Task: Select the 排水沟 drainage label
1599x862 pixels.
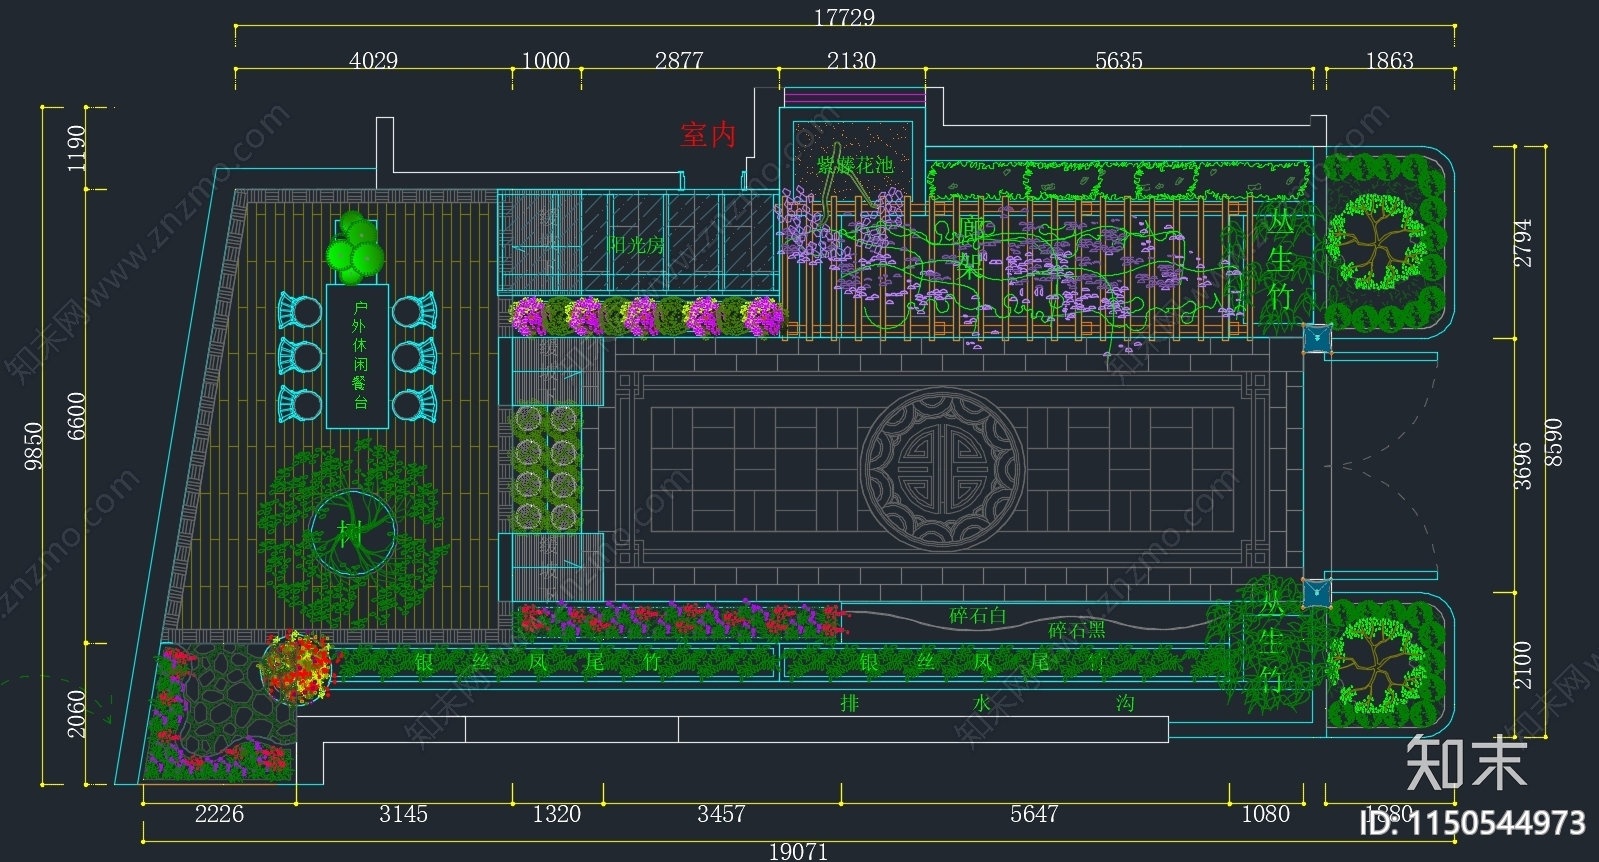Action: (987, 703)
